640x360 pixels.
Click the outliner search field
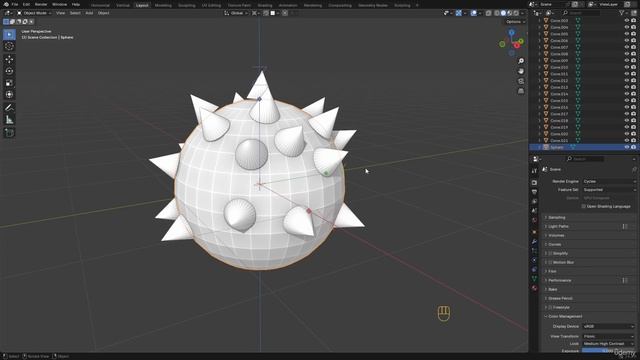[x=581, y=13]
